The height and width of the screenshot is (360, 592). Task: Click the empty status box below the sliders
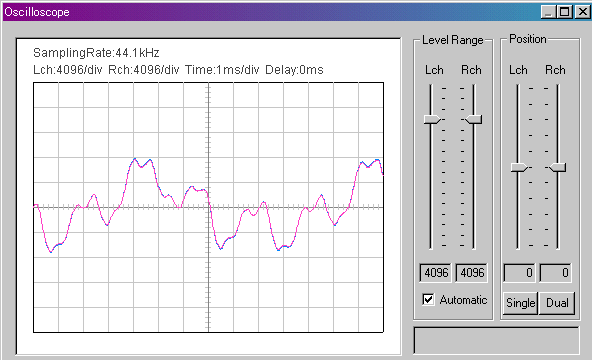click(x=496, y=340)
